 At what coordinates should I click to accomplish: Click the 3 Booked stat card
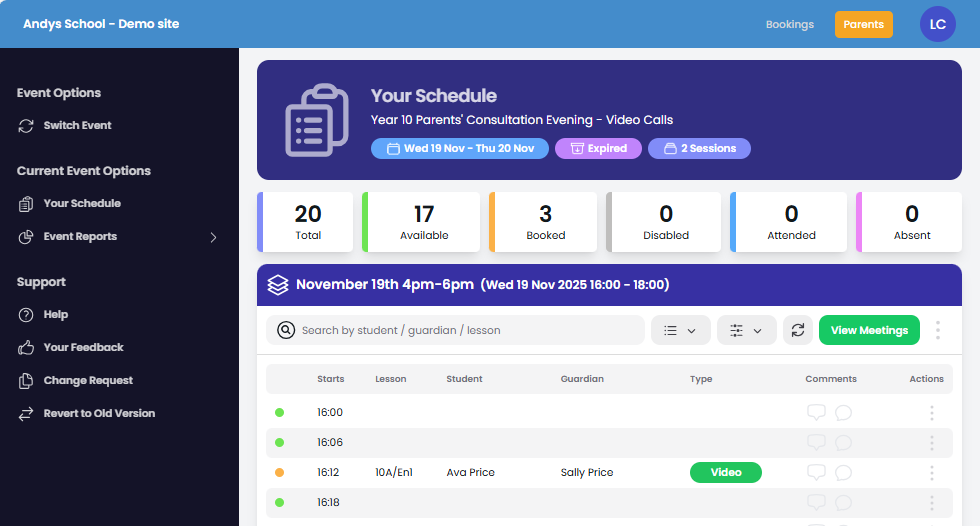[x=542, y=222]
